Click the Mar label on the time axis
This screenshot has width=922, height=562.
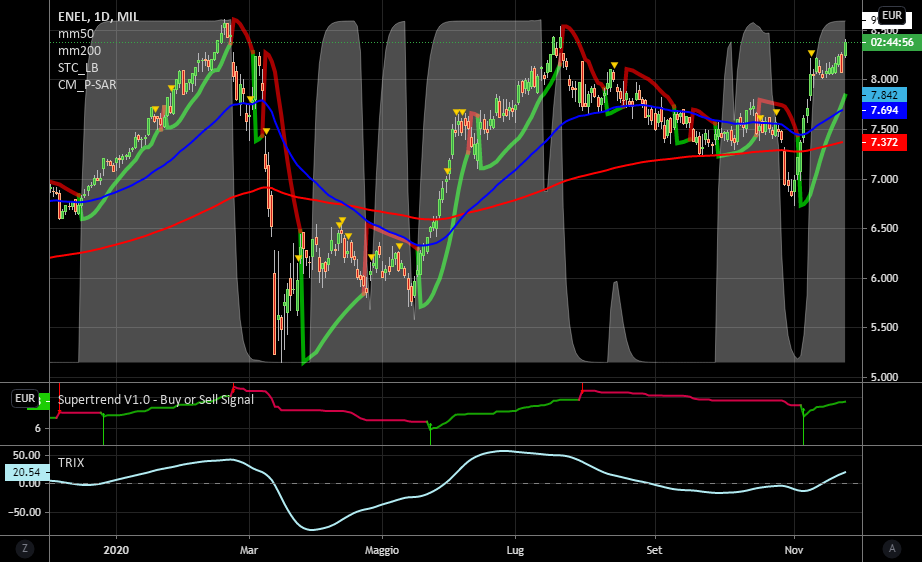[x=249, y=550]
